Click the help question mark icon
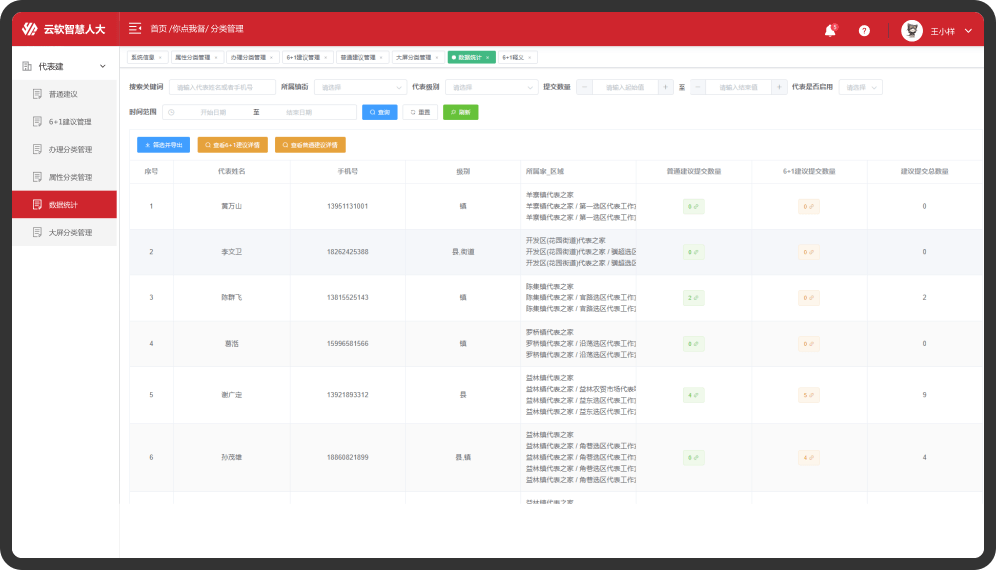This screenshot has width=996, height=570. [x=864, y=31]
